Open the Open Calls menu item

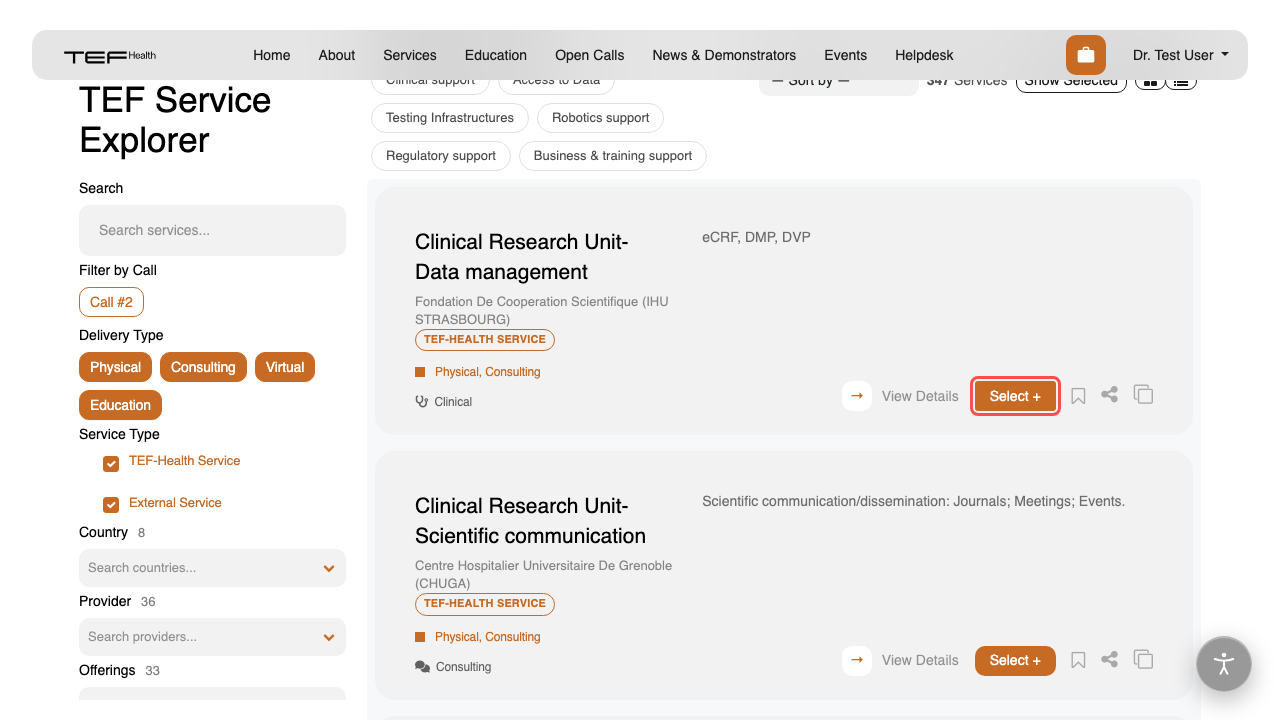[x=590, y=55]
